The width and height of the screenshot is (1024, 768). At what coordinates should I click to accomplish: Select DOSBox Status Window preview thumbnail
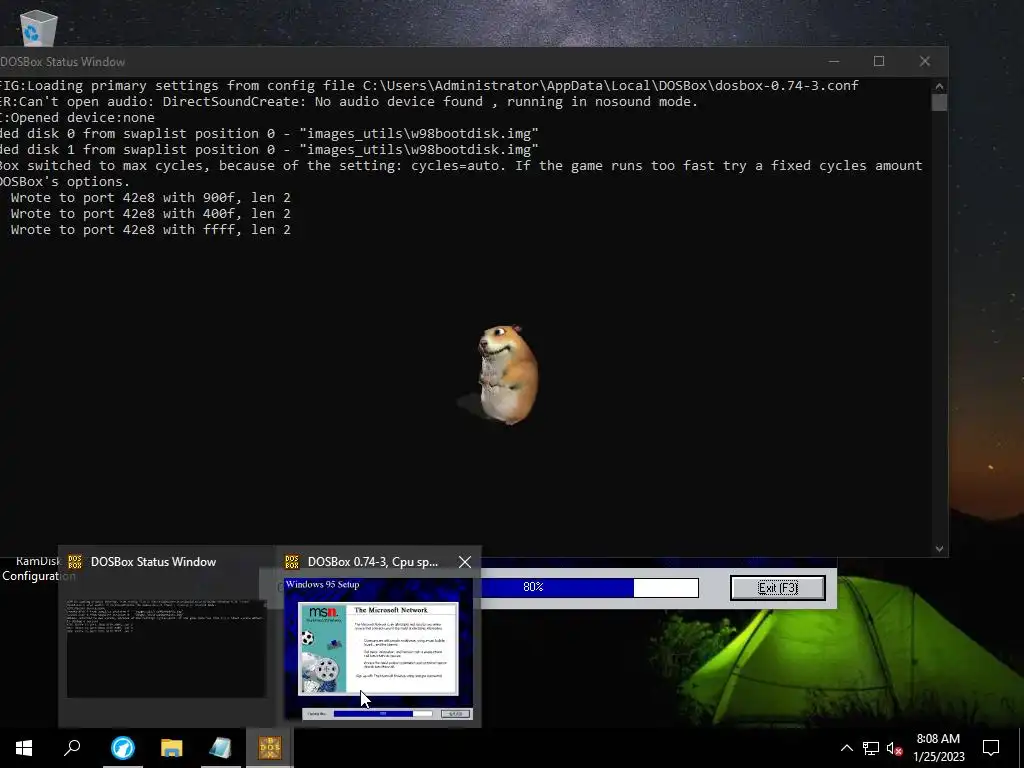tap(167, 648)
